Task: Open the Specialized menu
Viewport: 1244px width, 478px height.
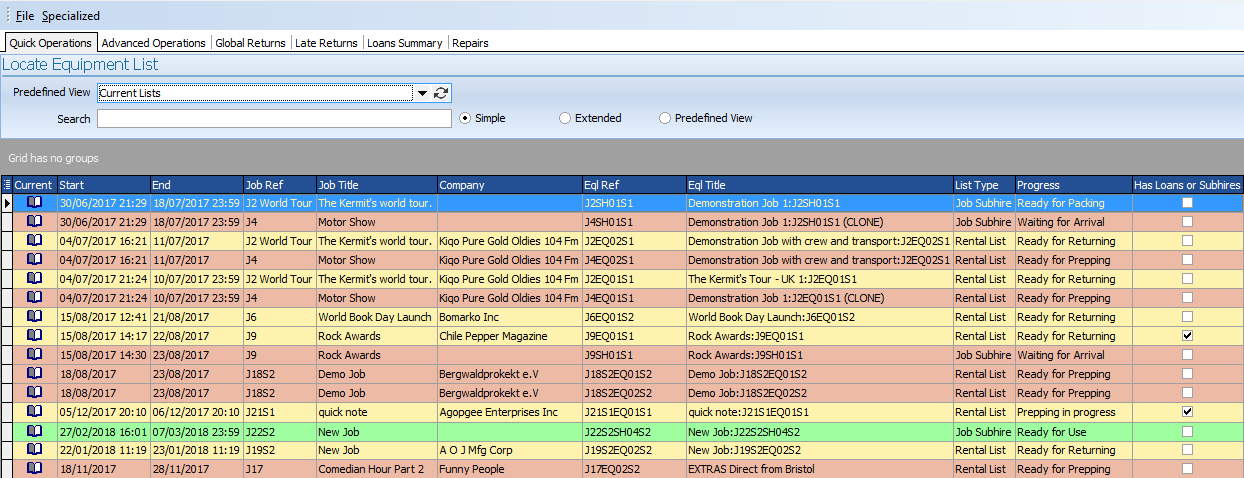Action: point(71,16)
